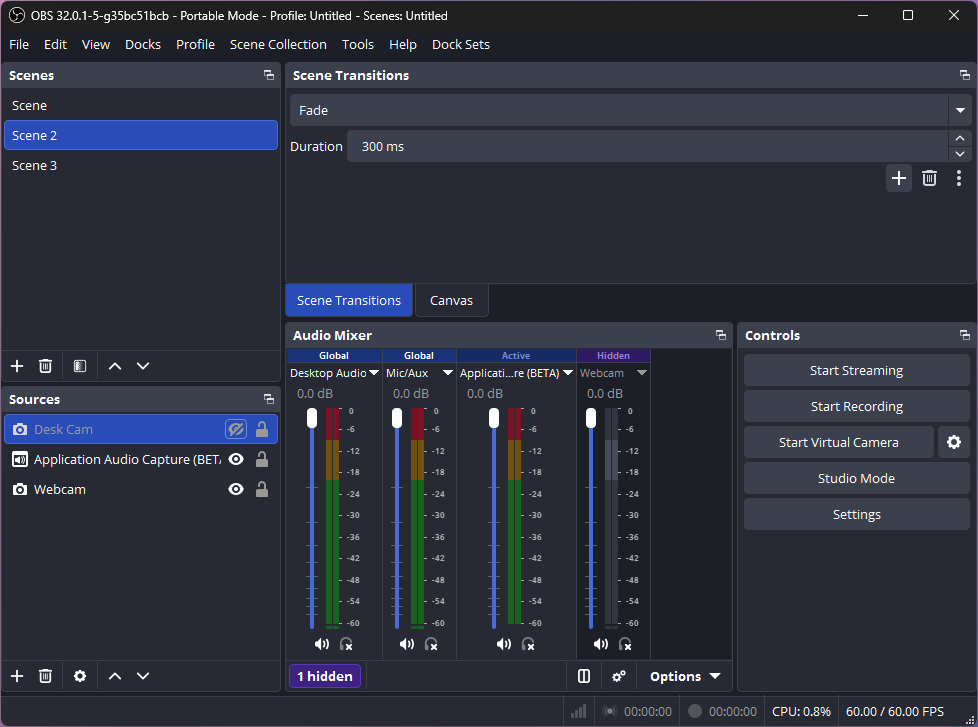The image size is (978, 727).
Task: Click Webcam channel volume fader handle
Action: click(x=591, y=418)
